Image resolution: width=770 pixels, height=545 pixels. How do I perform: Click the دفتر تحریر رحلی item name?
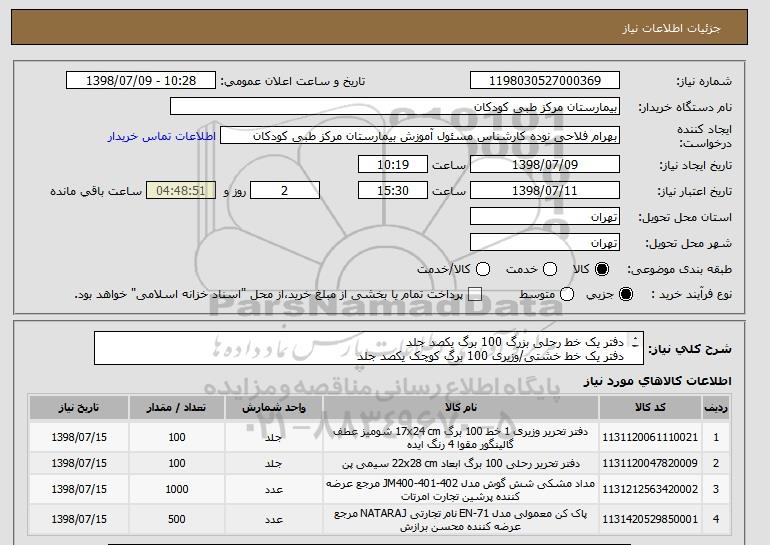461,463
